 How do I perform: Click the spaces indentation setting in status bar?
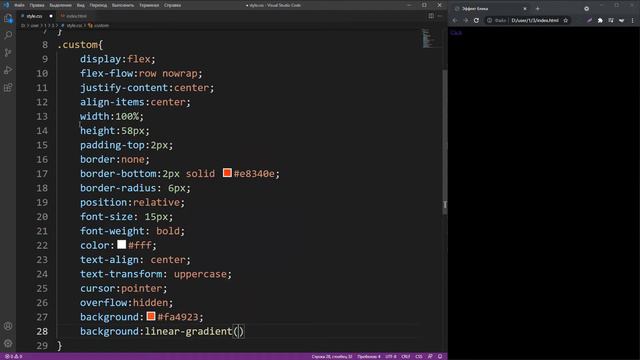point(369,356)
